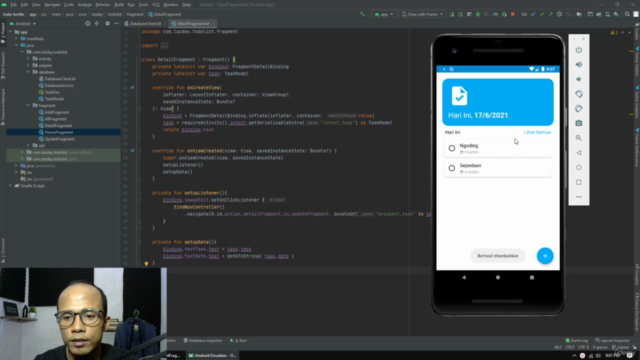Raise emulator volume with volume up icon
The width and height of the screenshot is (640, 360).
pos(579,64)
